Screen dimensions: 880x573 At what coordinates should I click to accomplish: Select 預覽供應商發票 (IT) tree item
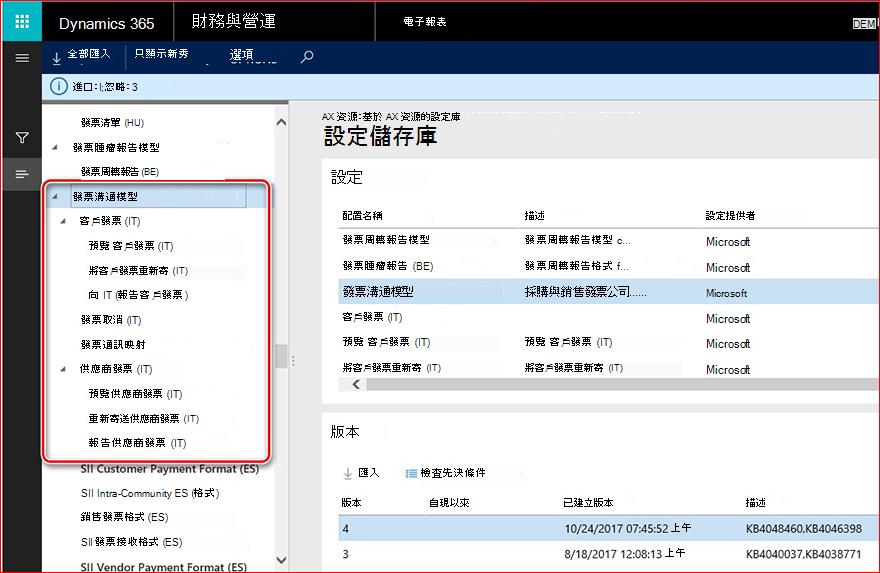[135, 394]
